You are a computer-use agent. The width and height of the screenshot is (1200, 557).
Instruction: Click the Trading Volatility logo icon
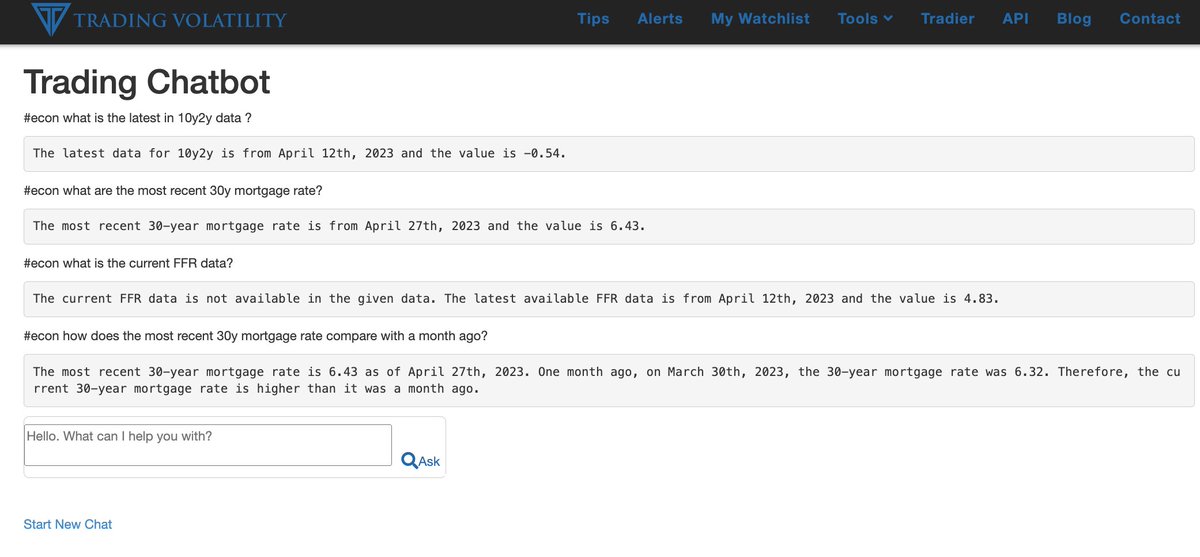50,19
